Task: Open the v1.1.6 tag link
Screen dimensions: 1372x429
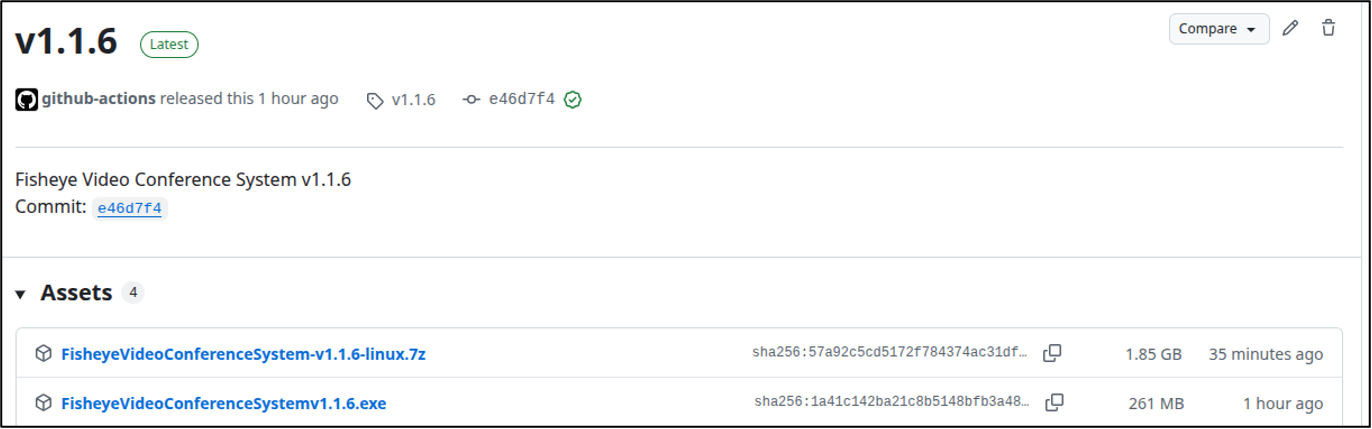Action: click(x=413, y=100)
